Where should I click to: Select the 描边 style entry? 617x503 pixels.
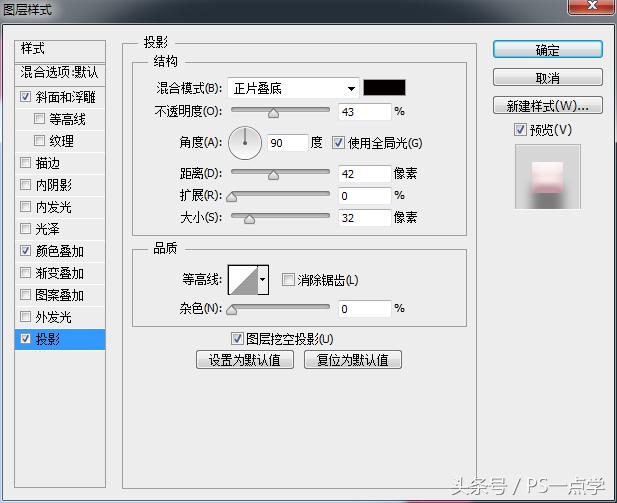(48, 163)
